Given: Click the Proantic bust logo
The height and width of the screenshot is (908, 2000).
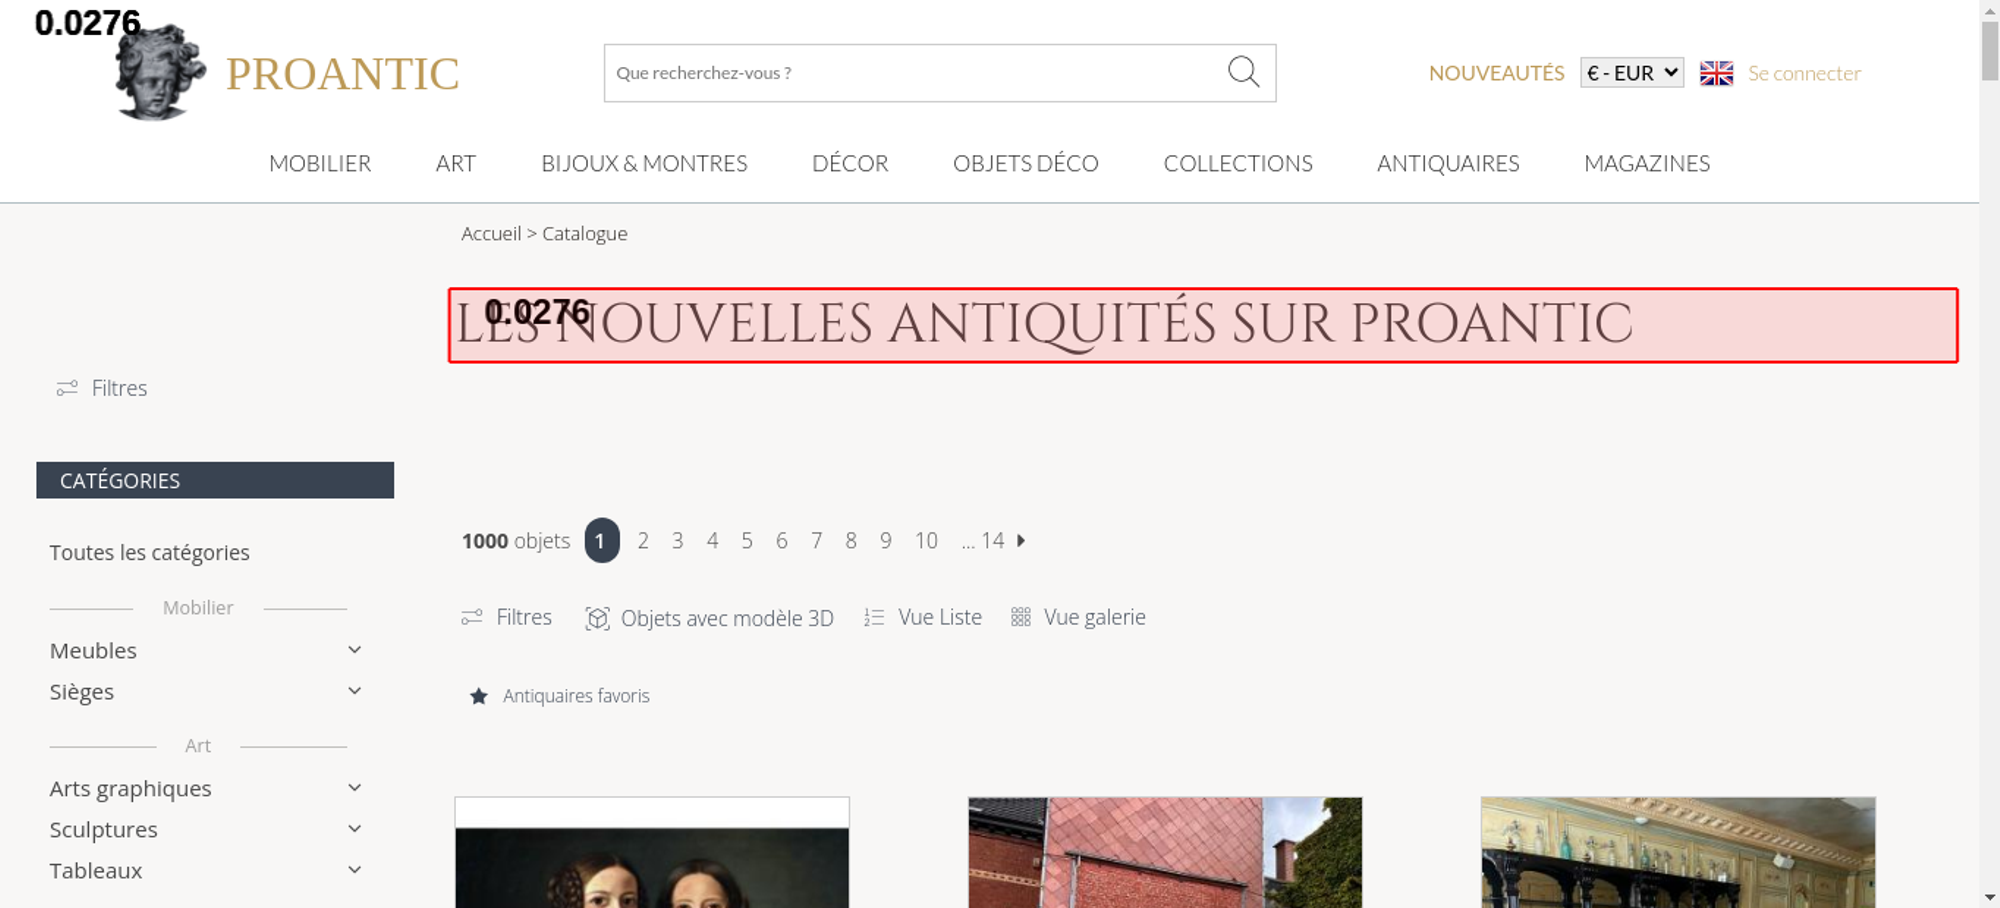Looking at the screenshot, I should pyautogui.click(x=160, y=72).
